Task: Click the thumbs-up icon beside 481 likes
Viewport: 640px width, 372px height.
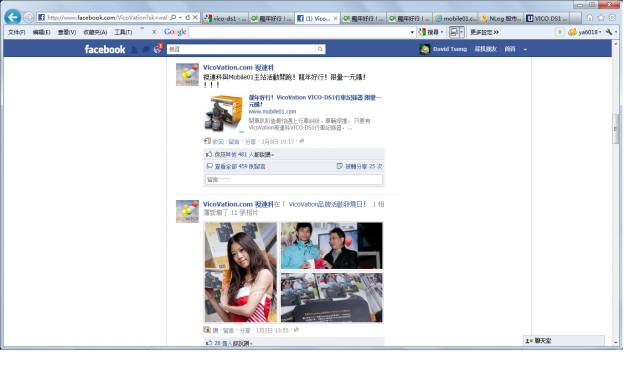Action: tap(209, 154)
